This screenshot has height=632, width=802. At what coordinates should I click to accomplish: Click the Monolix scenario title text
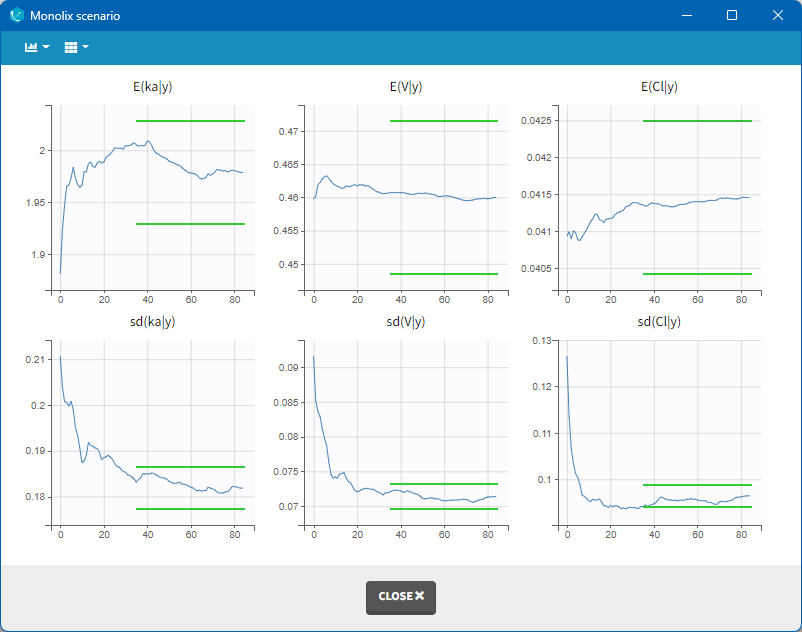75,16
